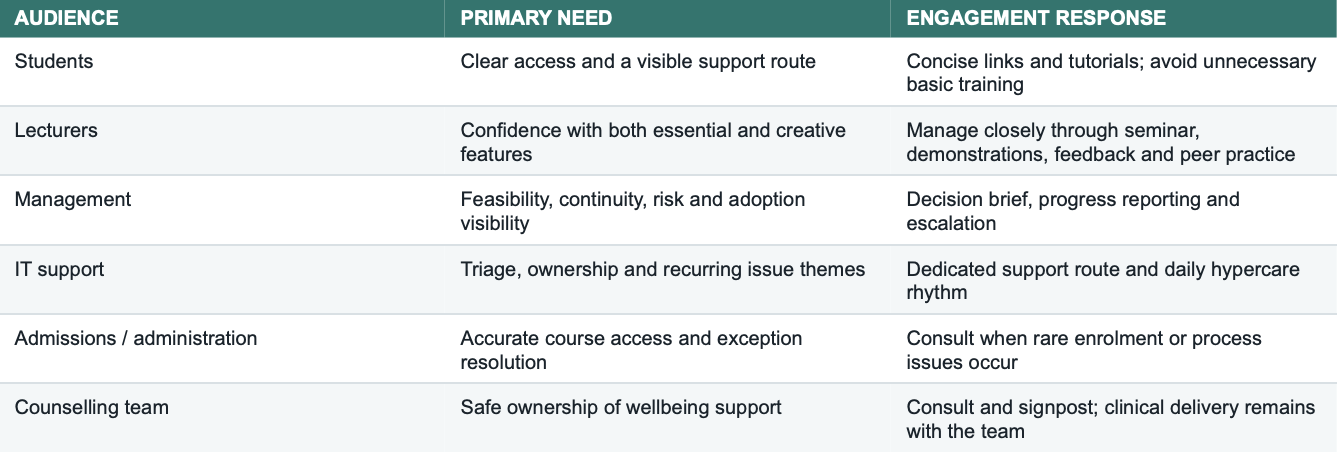This screenshot has width=1337, height=452.
Task: Click 'Triage, ownership and recurring issue themes'
Action: (x=662, y=269)
